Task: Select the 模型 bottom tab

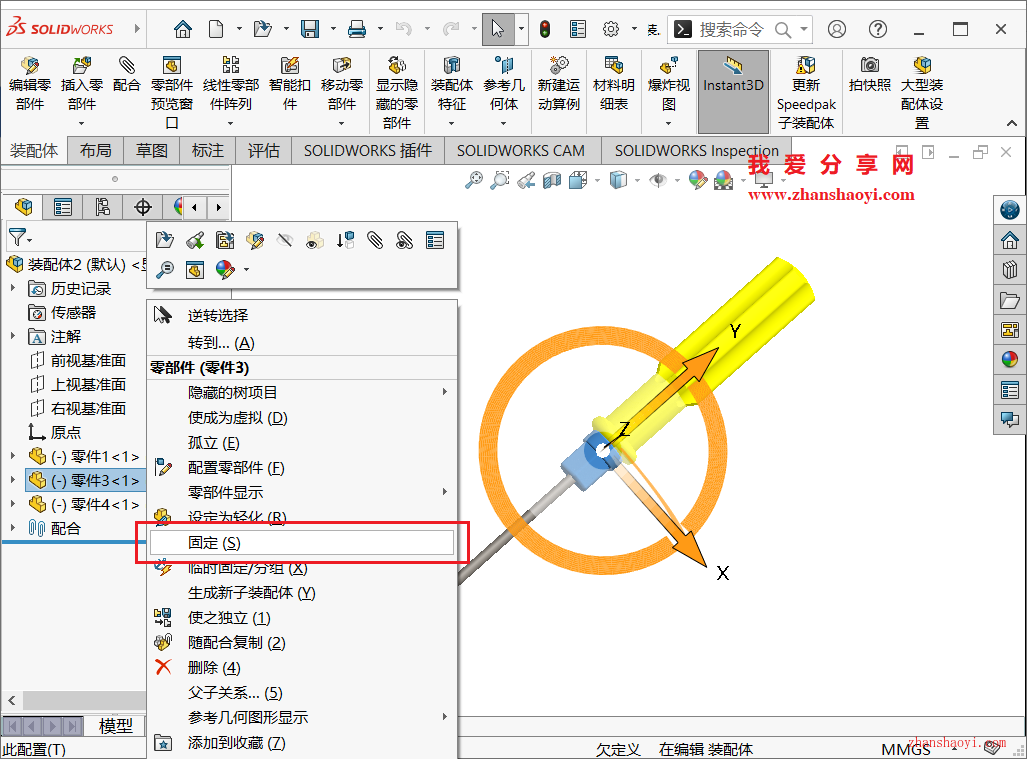Action: [115, 726]
